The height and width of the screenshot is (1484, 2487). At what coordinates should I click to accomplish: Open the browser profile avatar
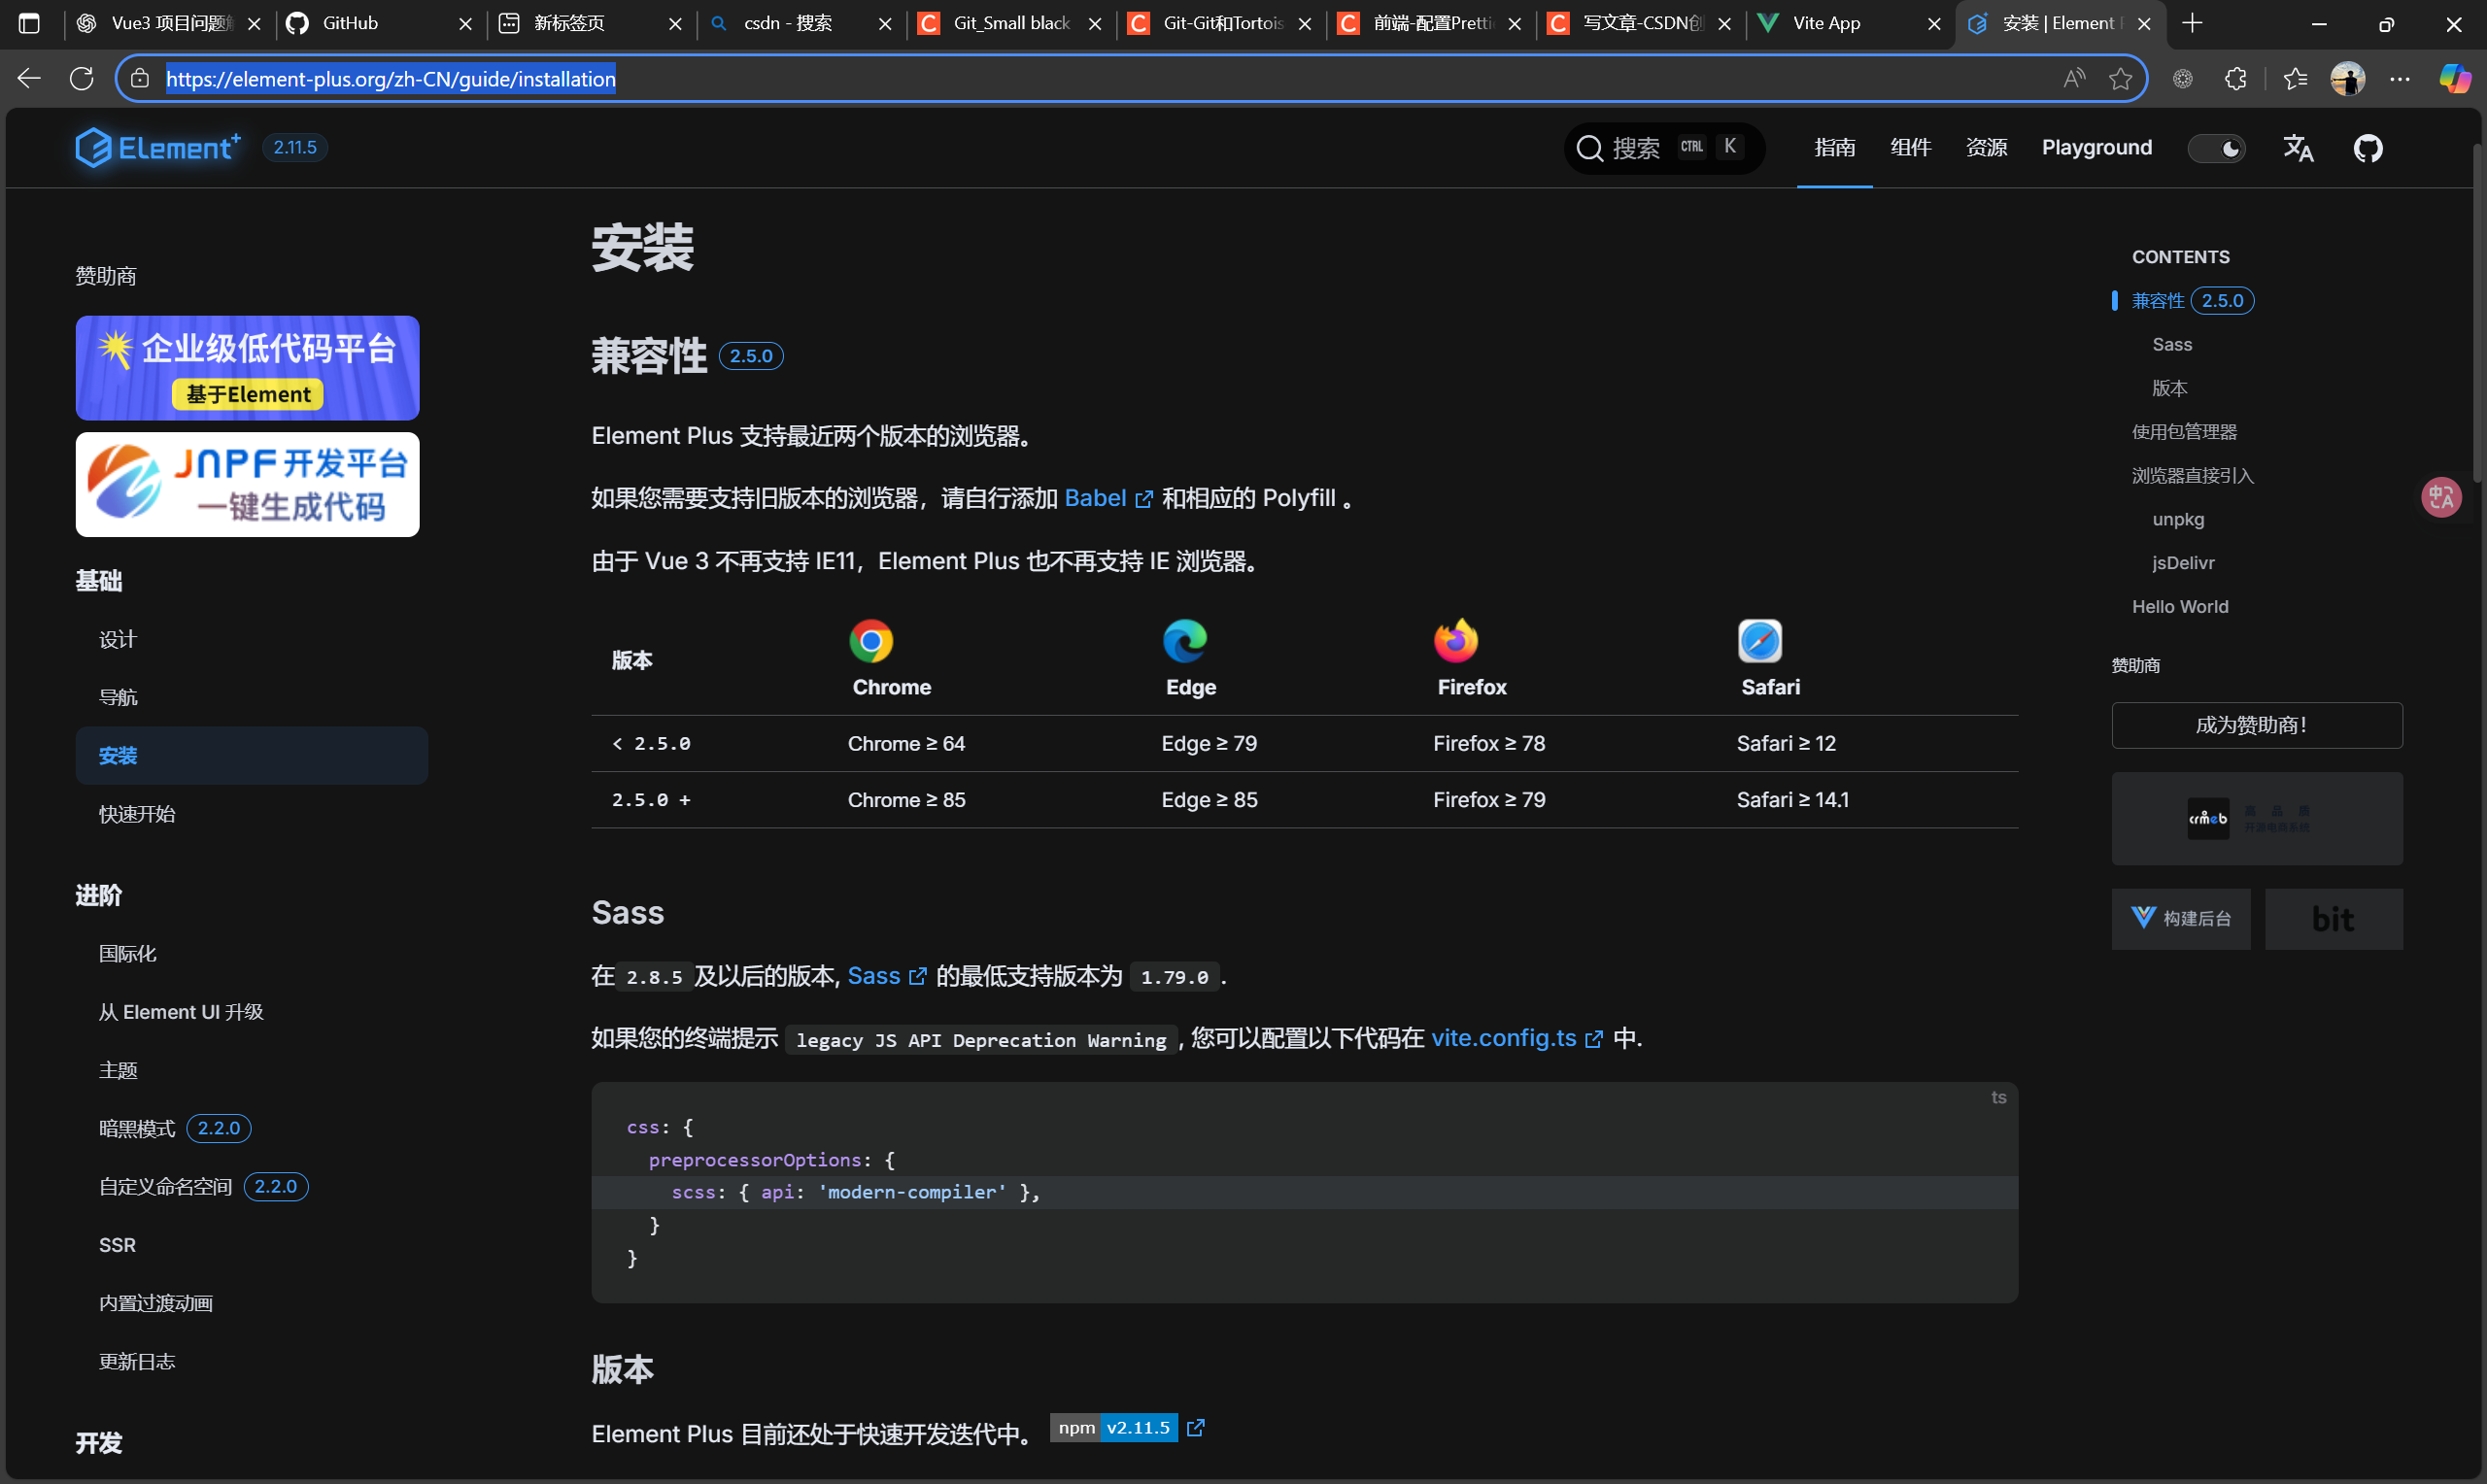(x=2347, y=79)
